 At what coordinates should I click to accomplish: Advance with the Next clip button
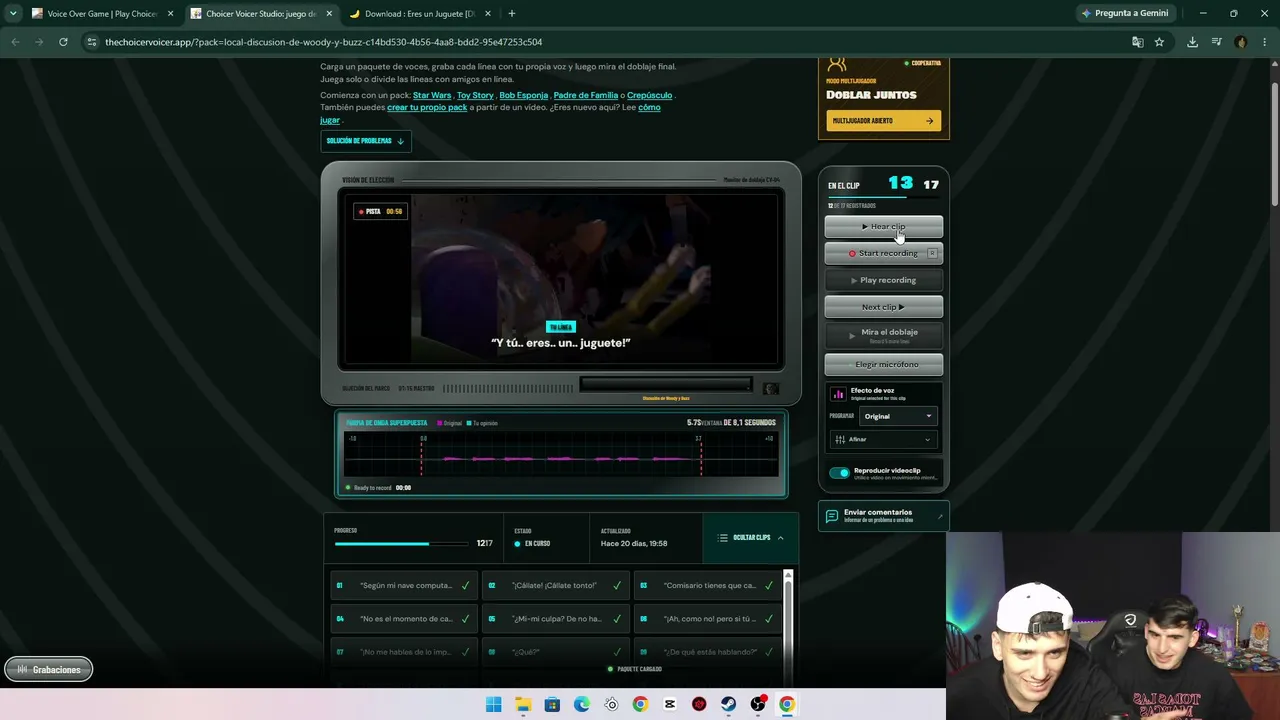[883, 307]
